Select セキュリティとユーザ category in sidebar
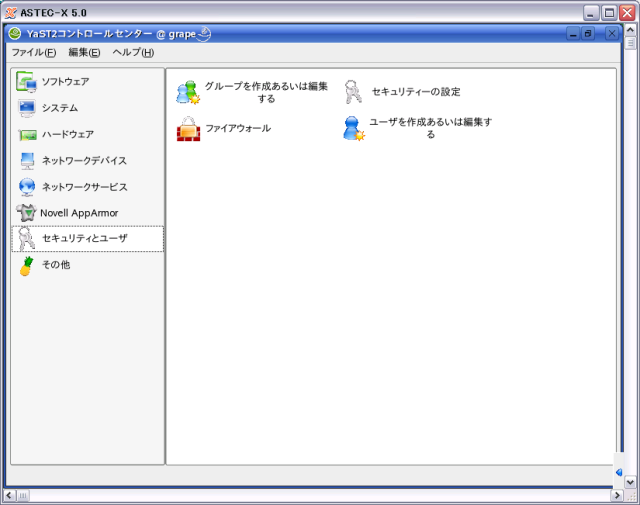This screenshot has width=640, height=505. (x=84, y=239)
